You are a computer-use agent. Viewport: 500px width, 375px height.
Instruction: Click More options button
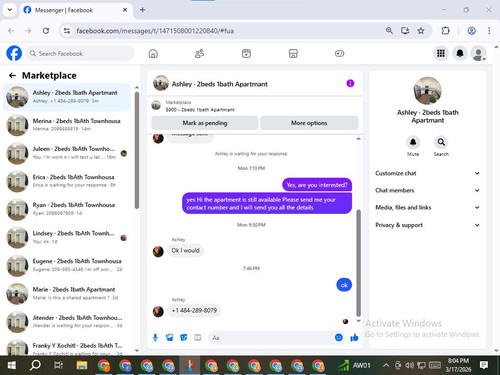[309, 123]
